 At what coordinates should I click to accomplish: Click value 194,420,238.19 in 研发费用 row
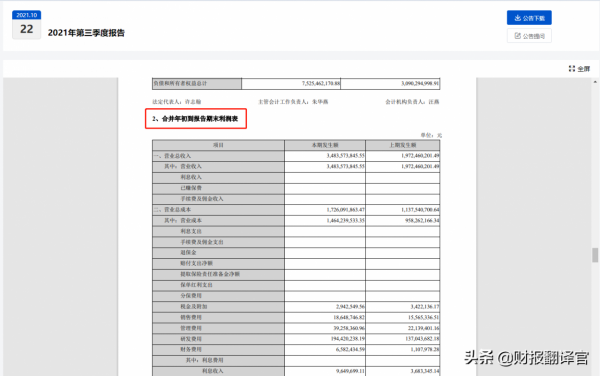click(x=348, y=339)
